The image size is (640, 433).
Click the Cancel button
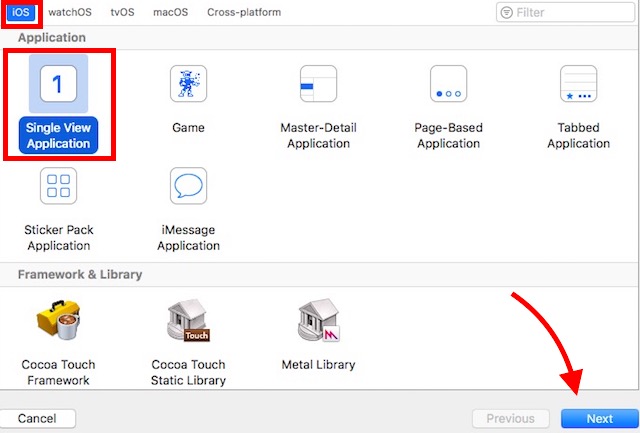[x=37, y=419]
